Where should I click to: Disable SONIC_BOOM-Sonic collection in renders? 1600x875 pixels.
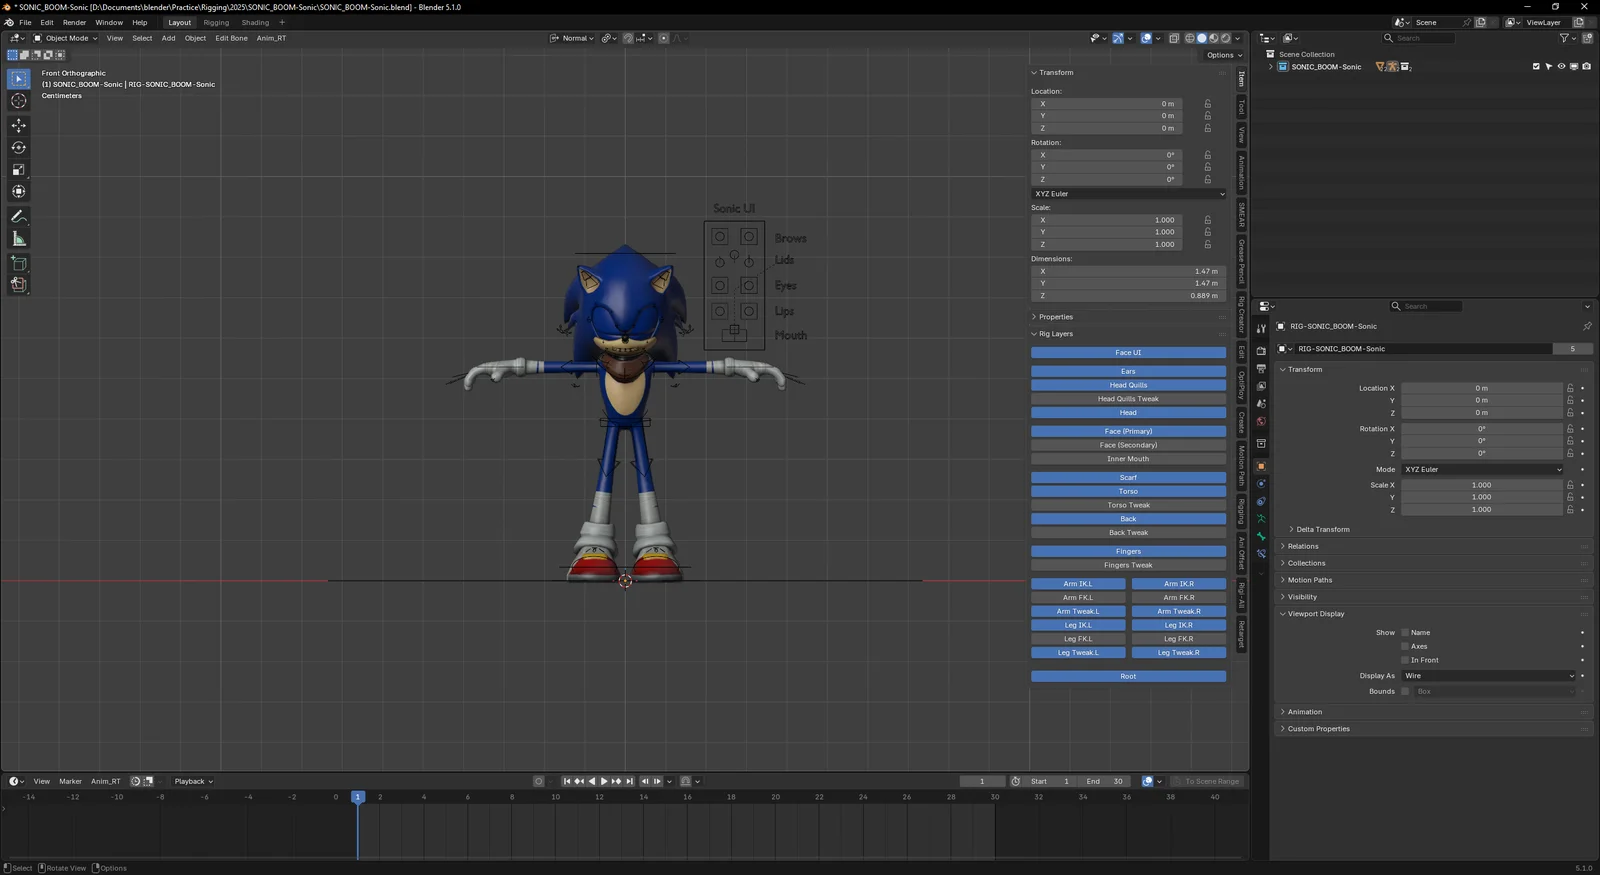point(1586,67)
